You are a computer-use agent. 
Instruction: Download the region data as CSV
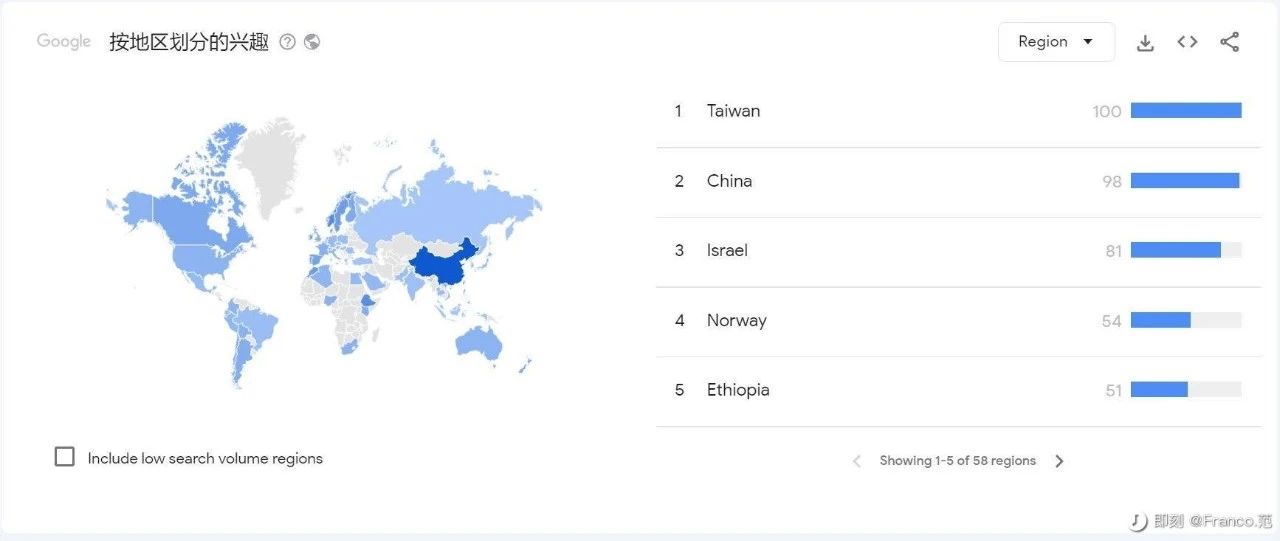click(1146, 42)
